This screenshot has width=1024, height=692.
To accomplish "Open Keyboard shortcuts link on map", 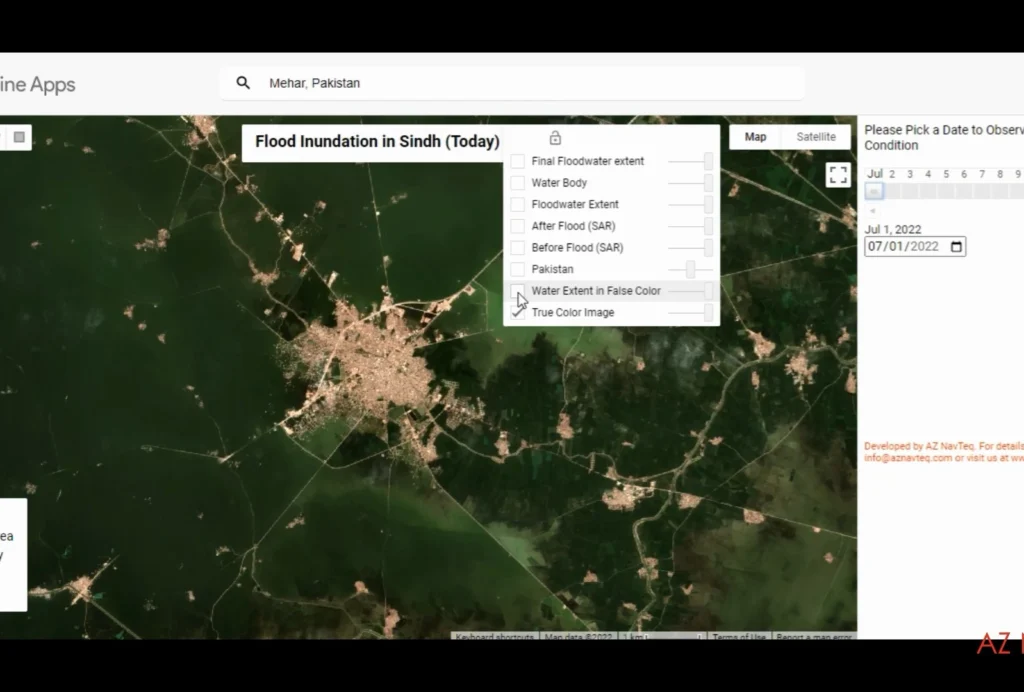I will [494, 637].
